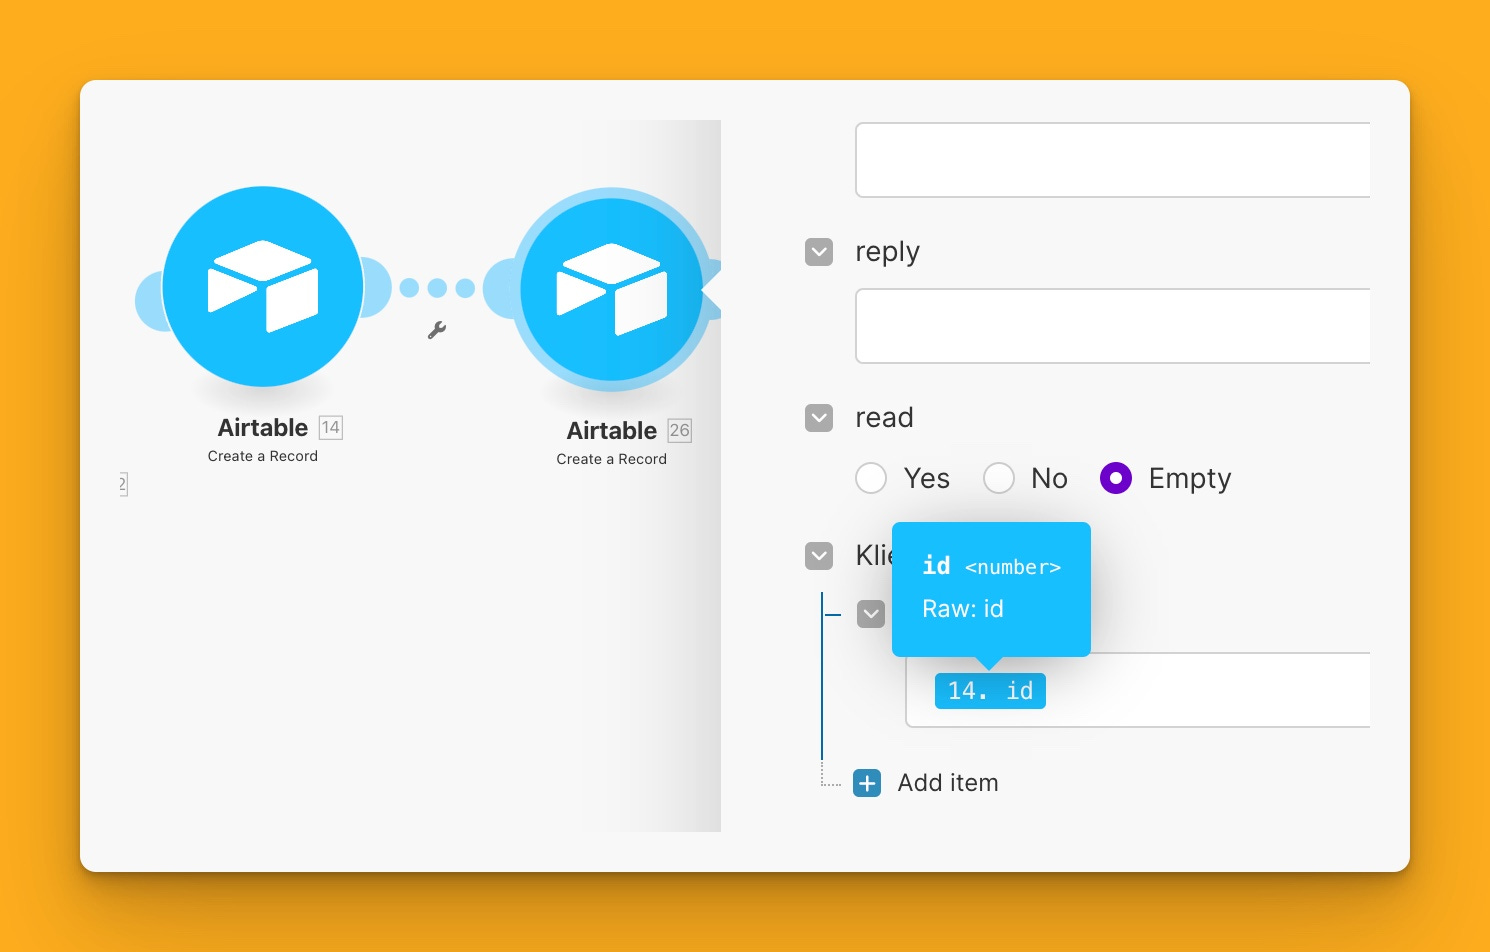Collapse the Kli field chevron
Viewport: 1490px width, 952px height.
click(x=819, y=556)
